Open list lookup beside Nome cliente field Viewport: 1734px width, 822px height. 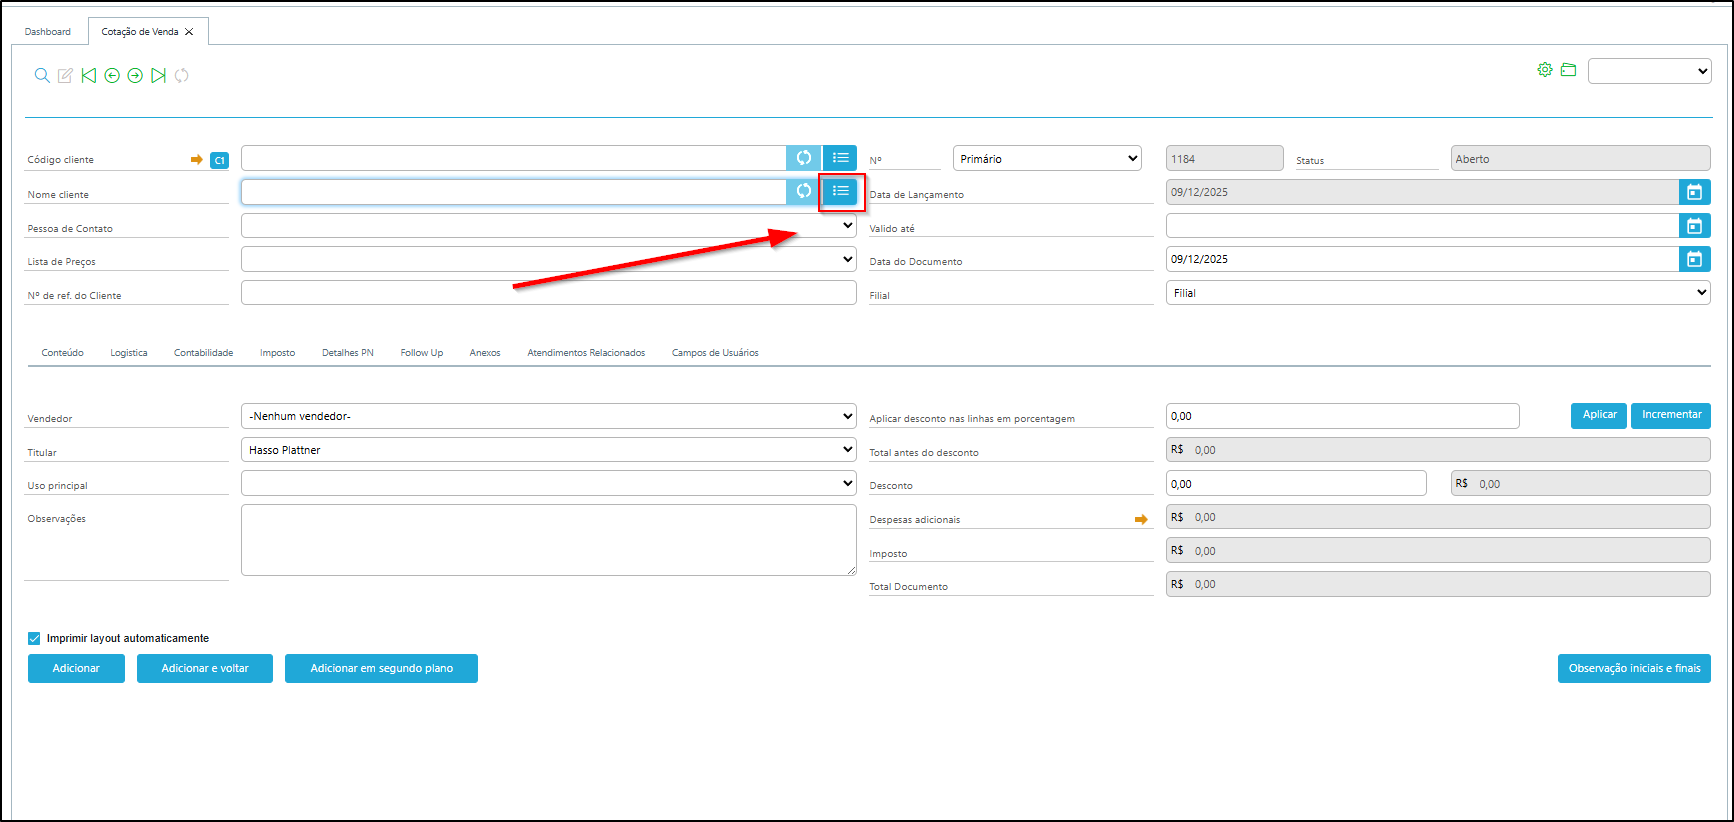click(x=840, y=191)
